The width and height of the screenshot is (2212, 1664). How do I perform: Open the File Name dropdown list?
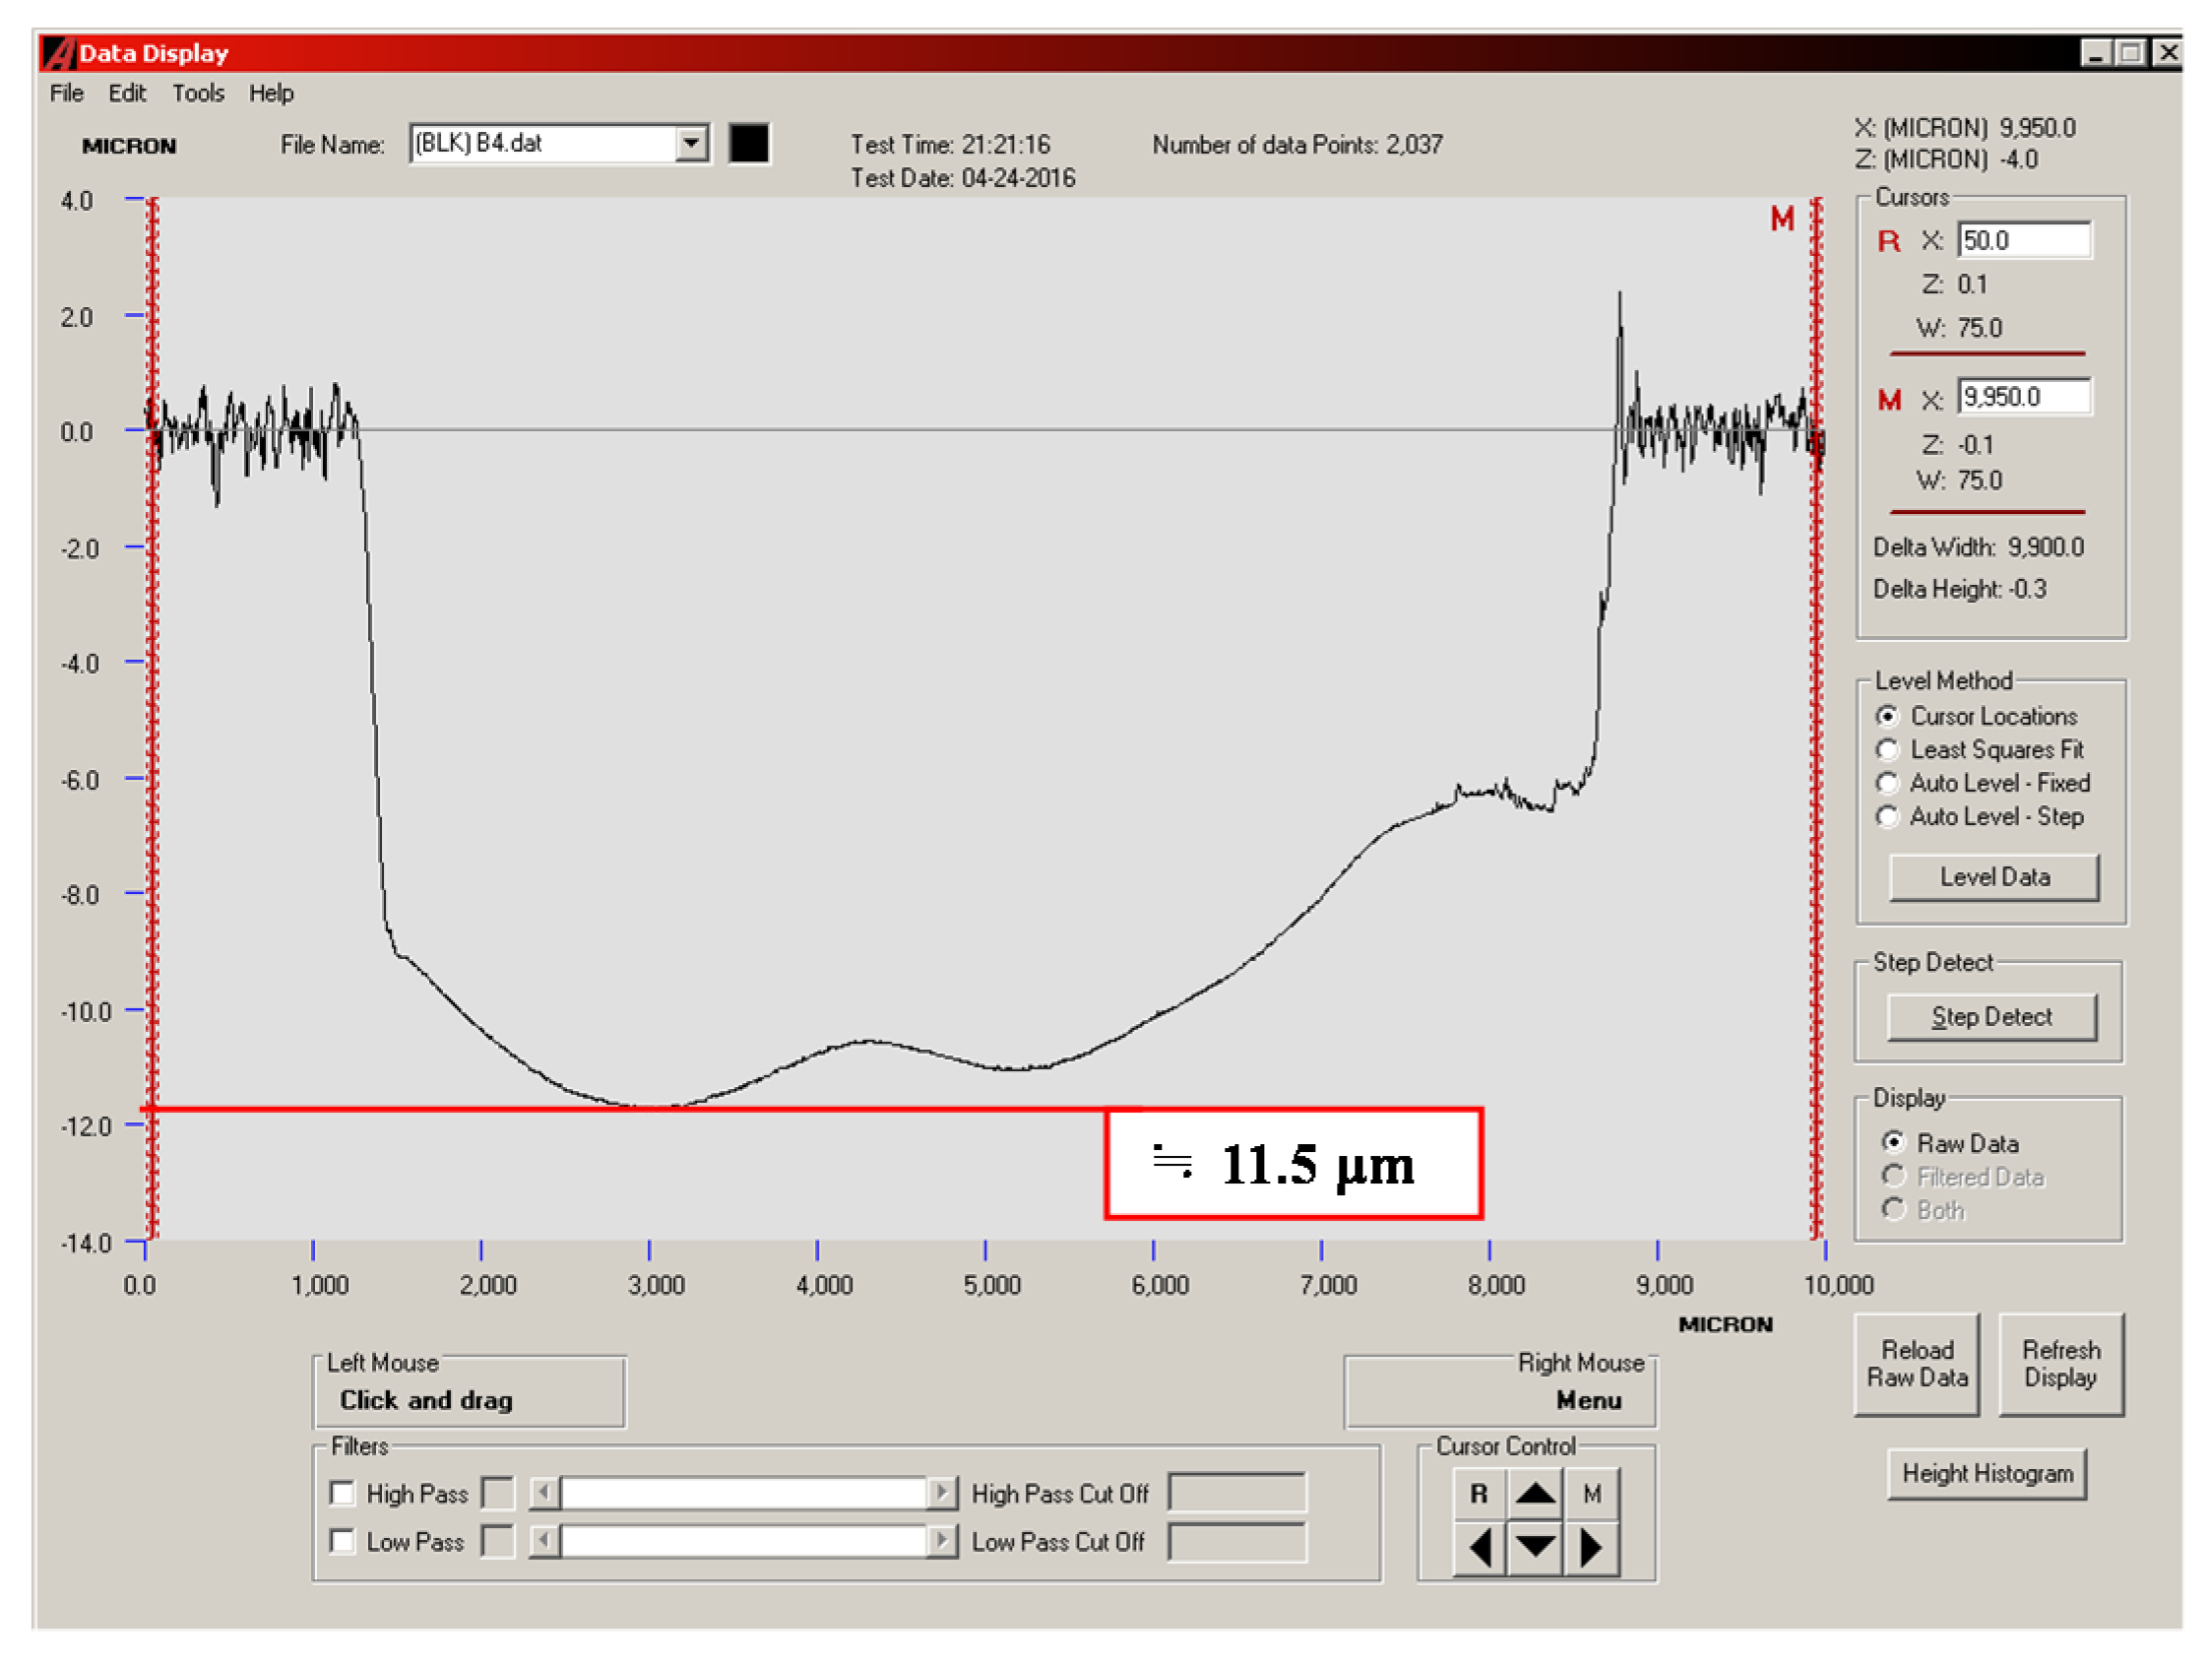point(690,143)
